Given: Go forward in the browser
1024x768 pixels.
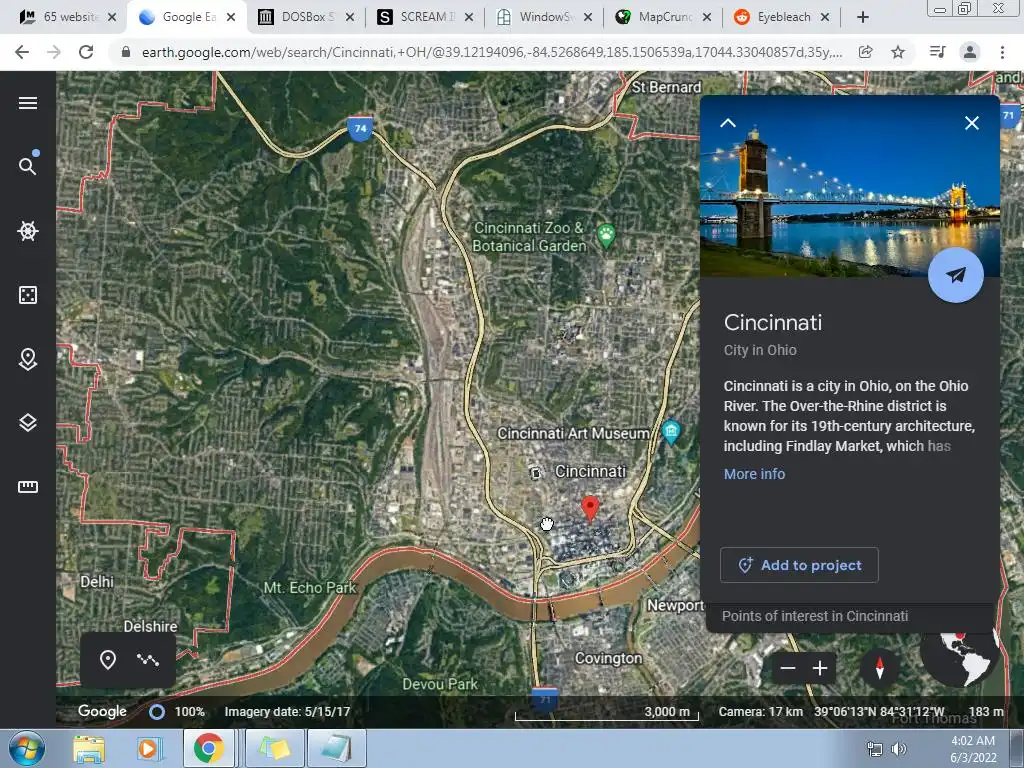Looking at the screenshot, I should click(x=54, y=52).
